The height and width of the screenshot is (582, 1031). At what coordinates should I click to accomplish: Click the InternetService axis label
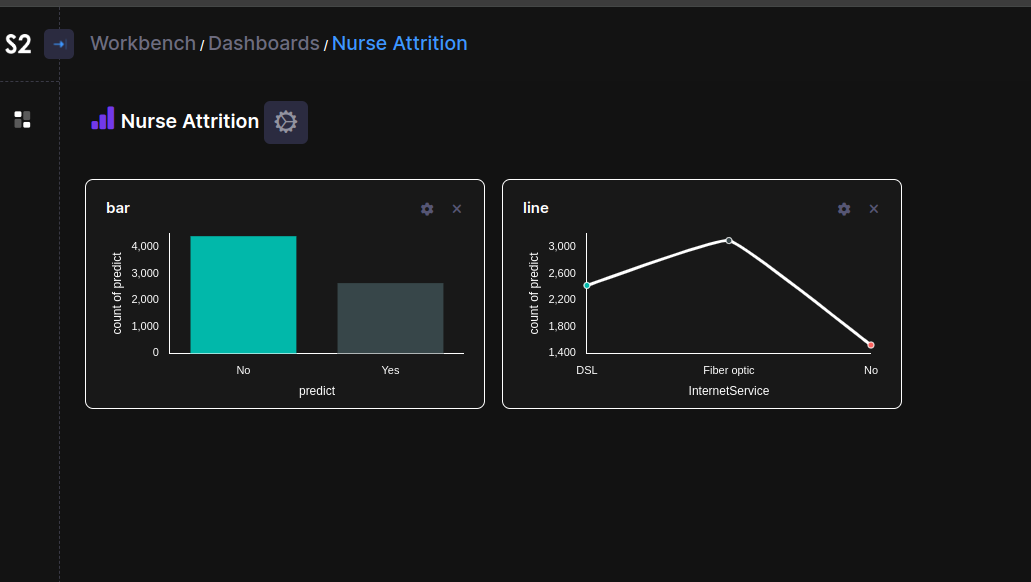click(x=729, y=391)
